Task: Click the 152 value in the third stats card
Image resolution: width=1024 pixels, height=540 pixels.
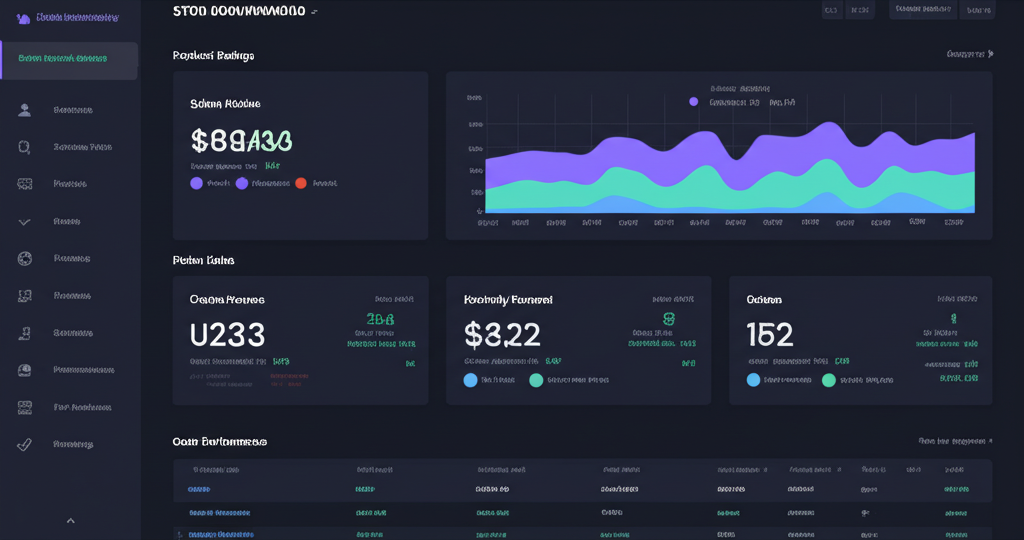Action: (x=770, y=335)
